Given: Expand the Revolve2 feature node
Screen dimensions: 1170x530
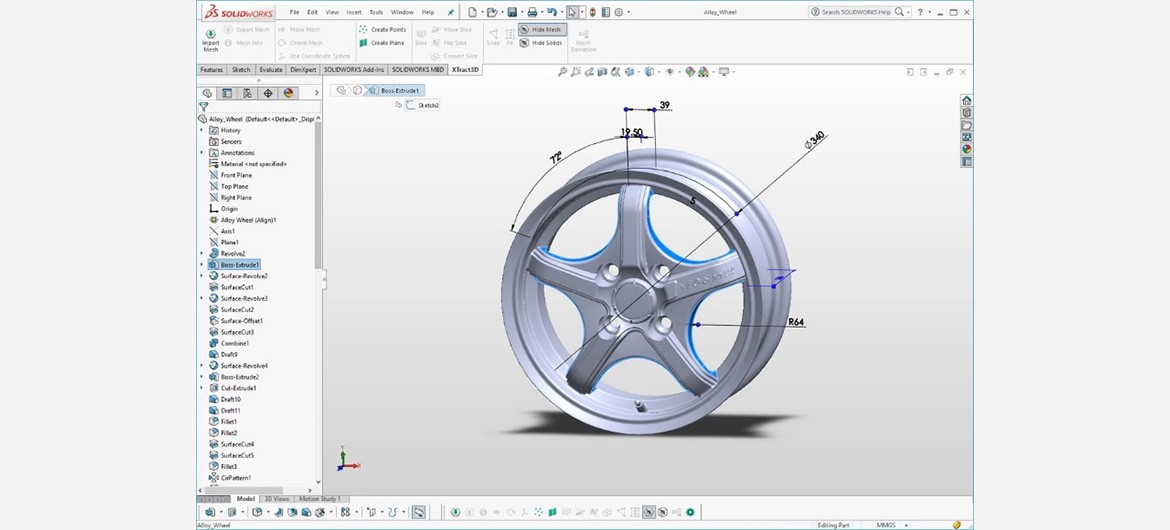Looking at the screenshot, I should coord(202,253).
